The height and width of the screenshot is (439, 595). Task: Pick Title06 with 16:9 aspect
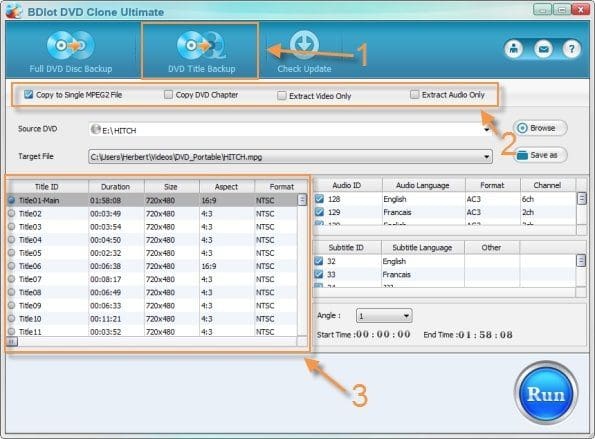tap(11, 266)
